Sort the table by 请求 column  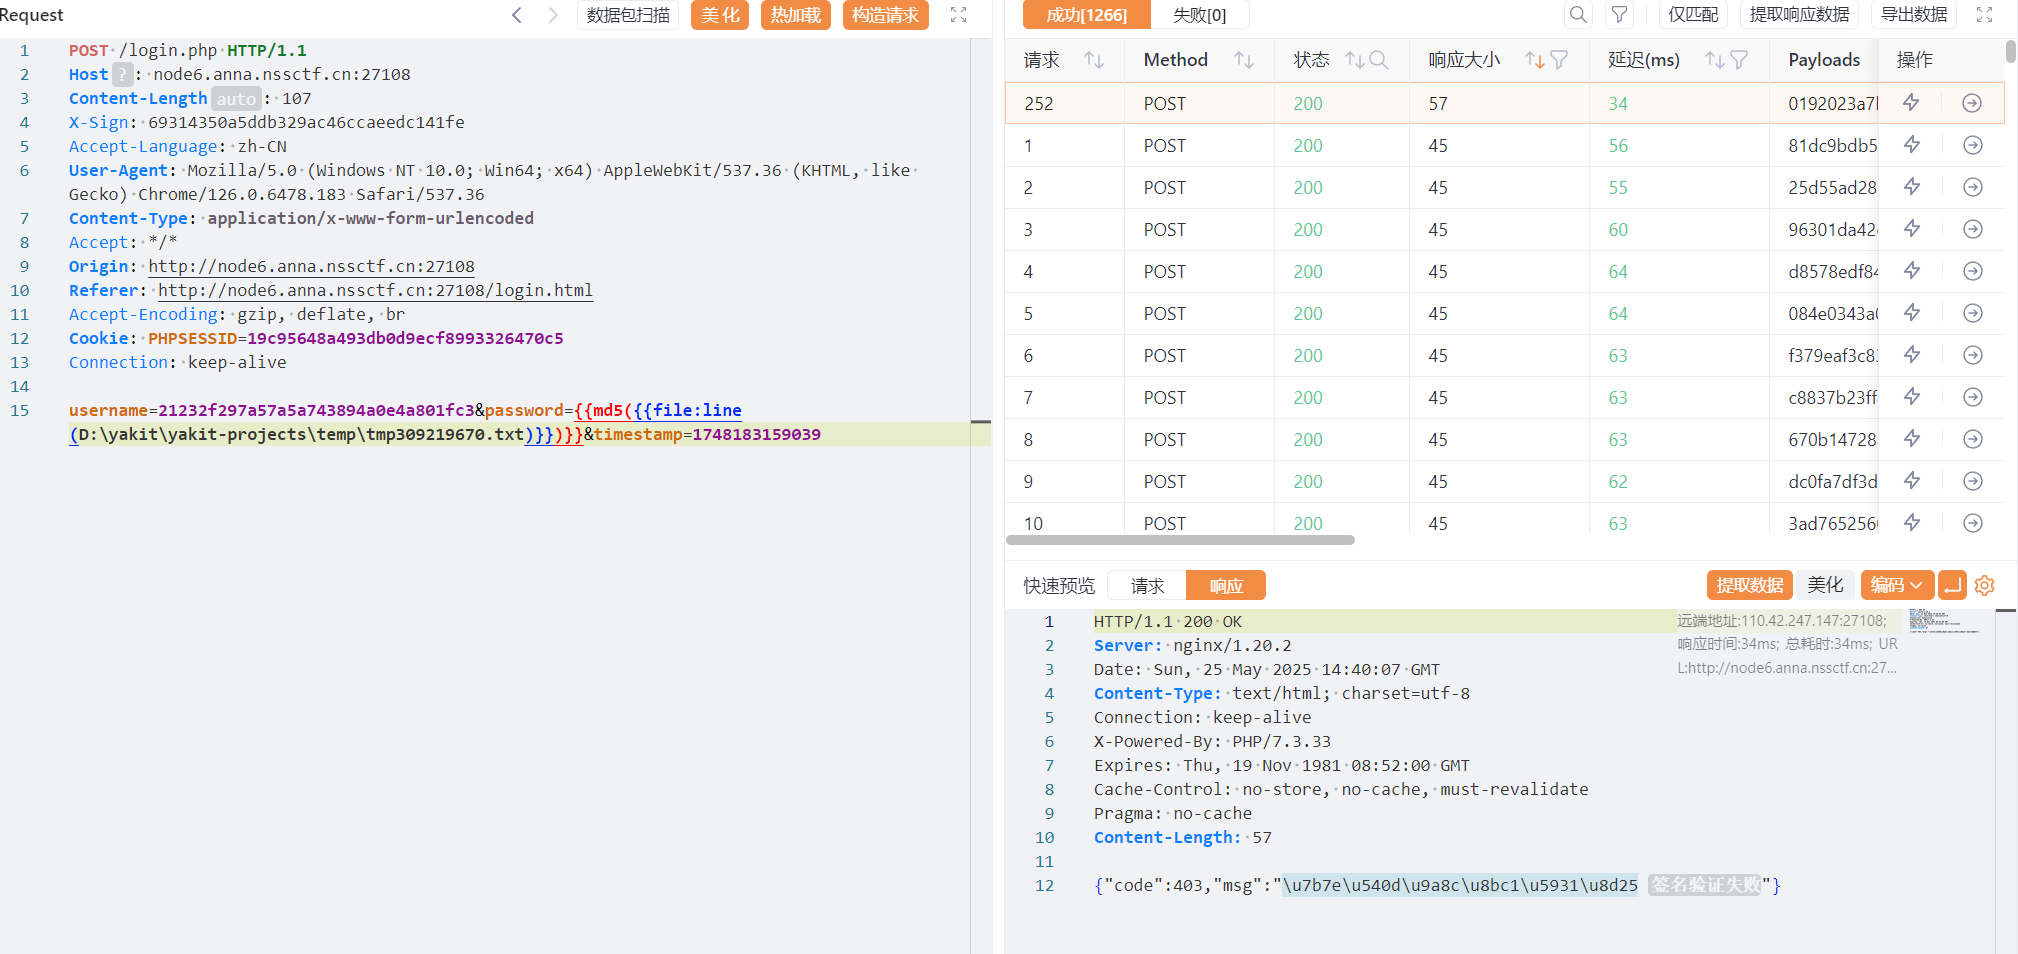[1094, 60]
